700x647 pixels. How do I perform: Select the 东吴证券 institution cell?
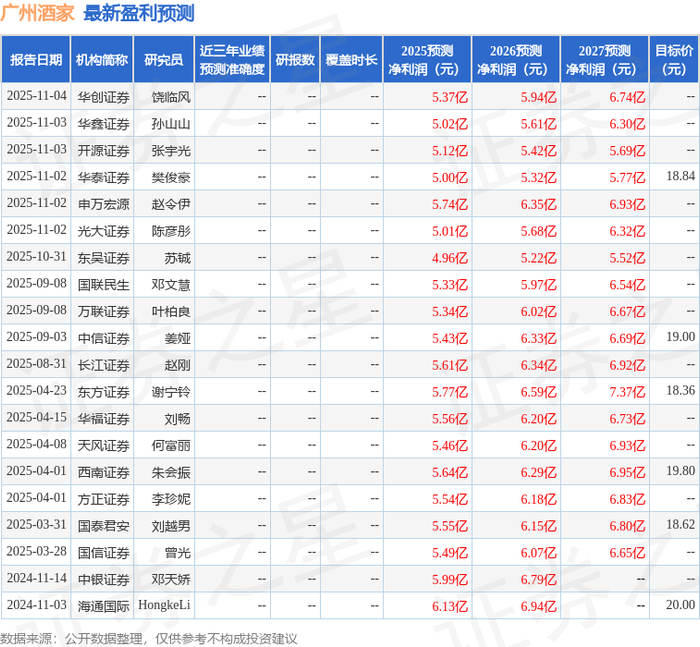tap(104, 258)
